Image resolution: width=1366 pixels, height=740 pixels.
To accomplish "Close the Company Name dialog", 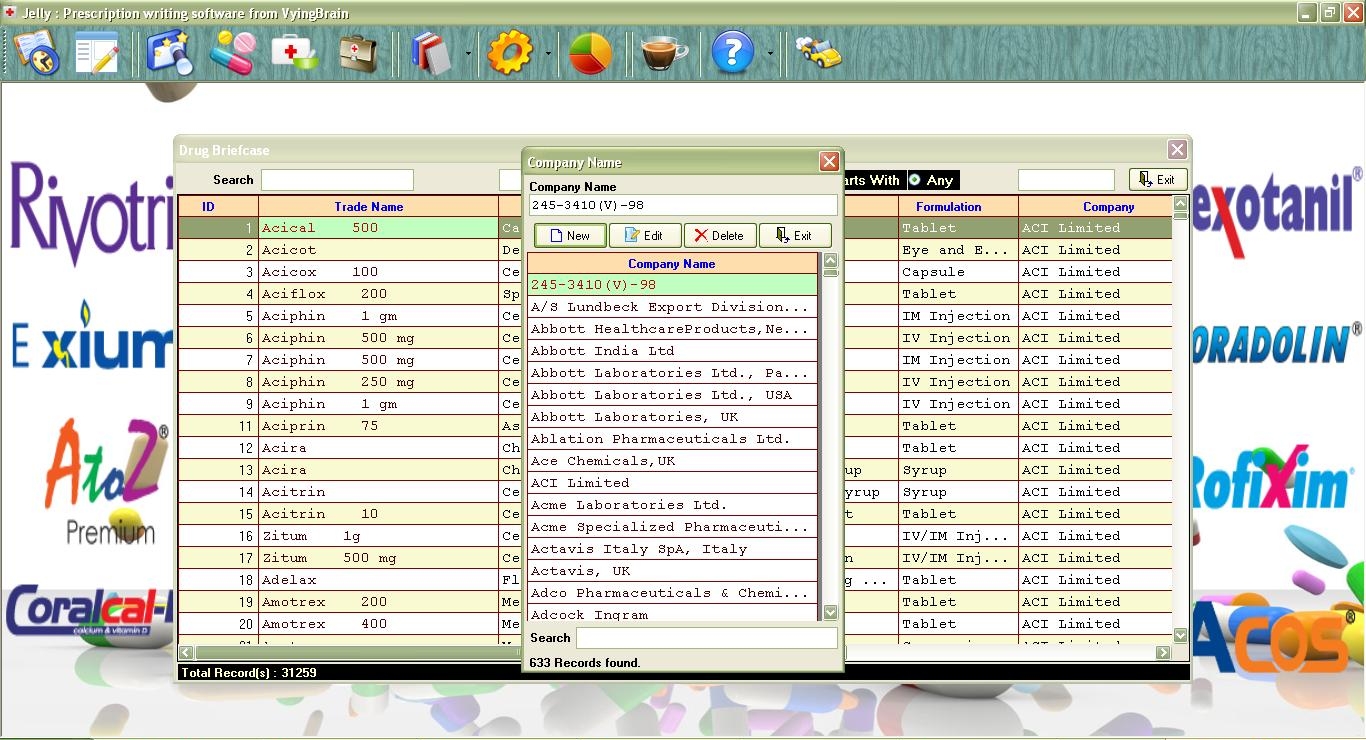I will (x=829, y=161).
